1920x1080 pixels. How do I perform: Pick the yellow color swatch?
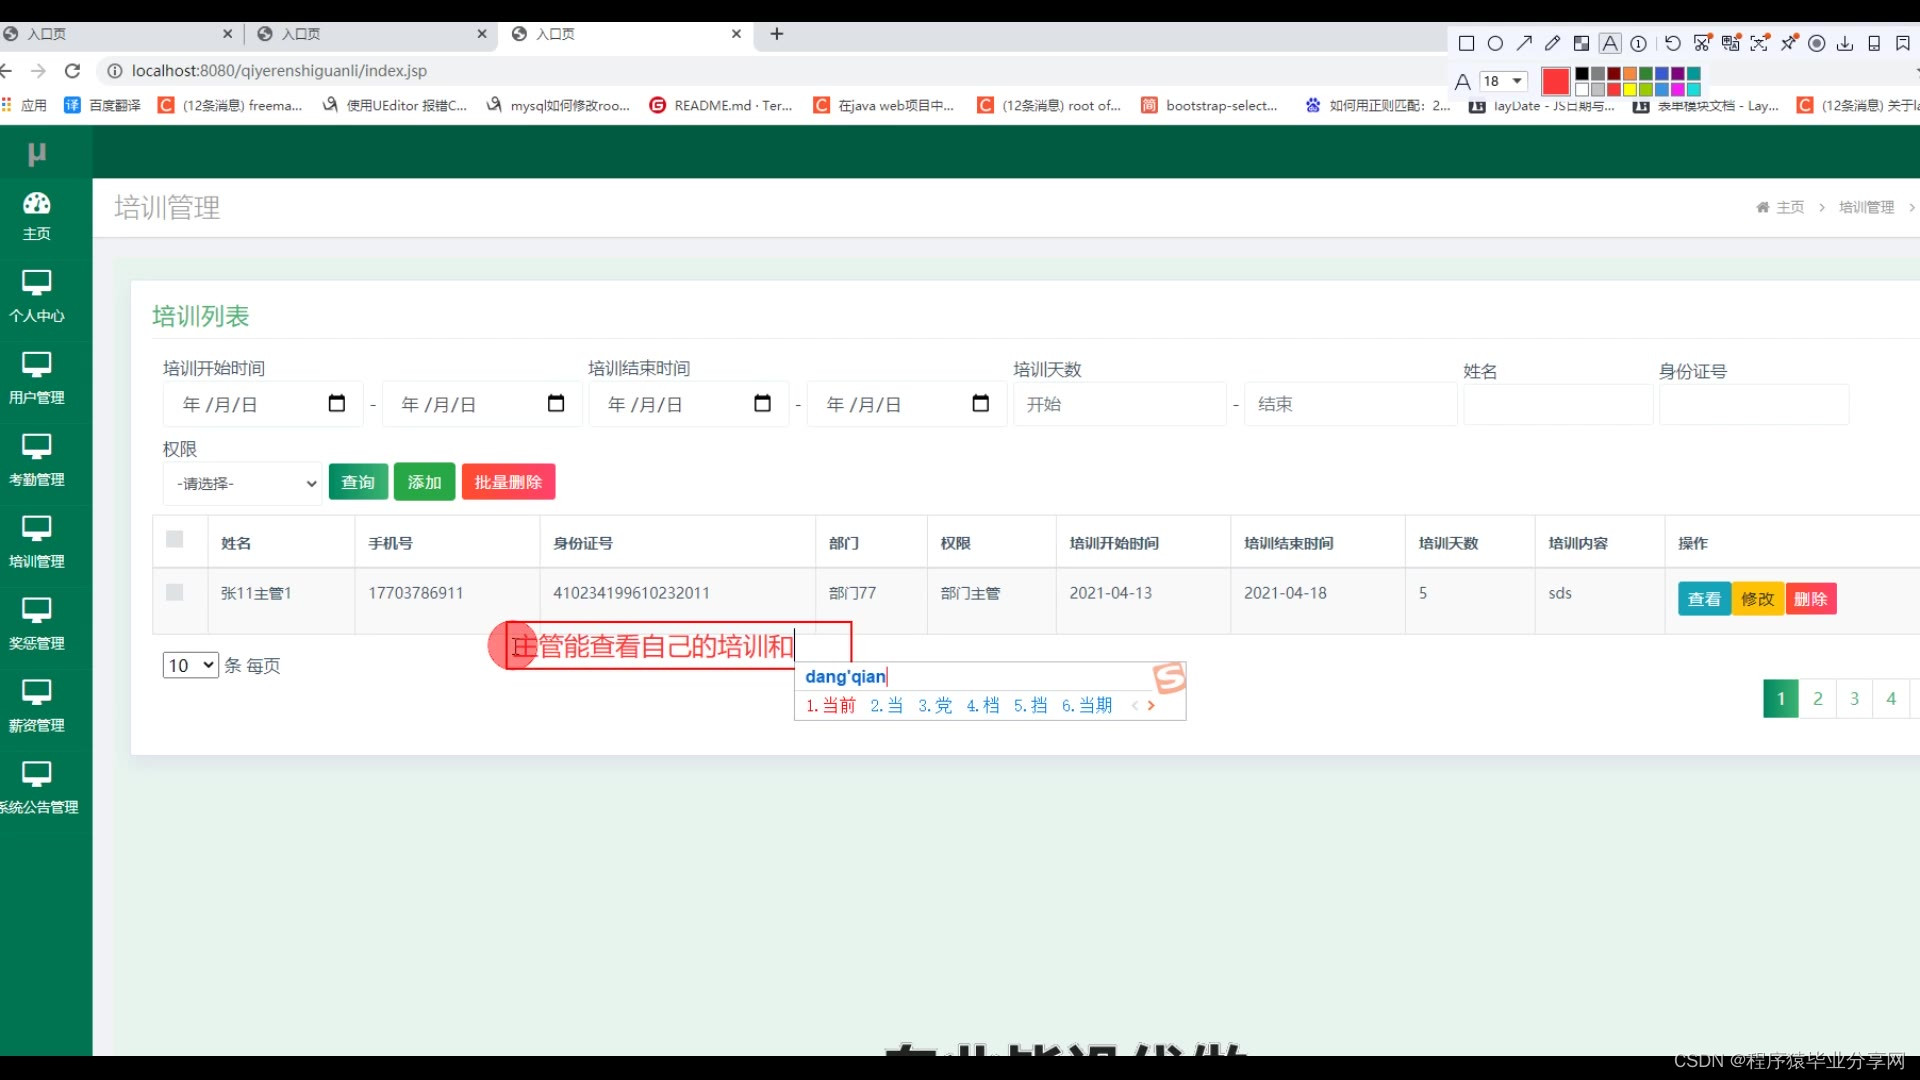pyautogui.click(x=1630, y=90)
